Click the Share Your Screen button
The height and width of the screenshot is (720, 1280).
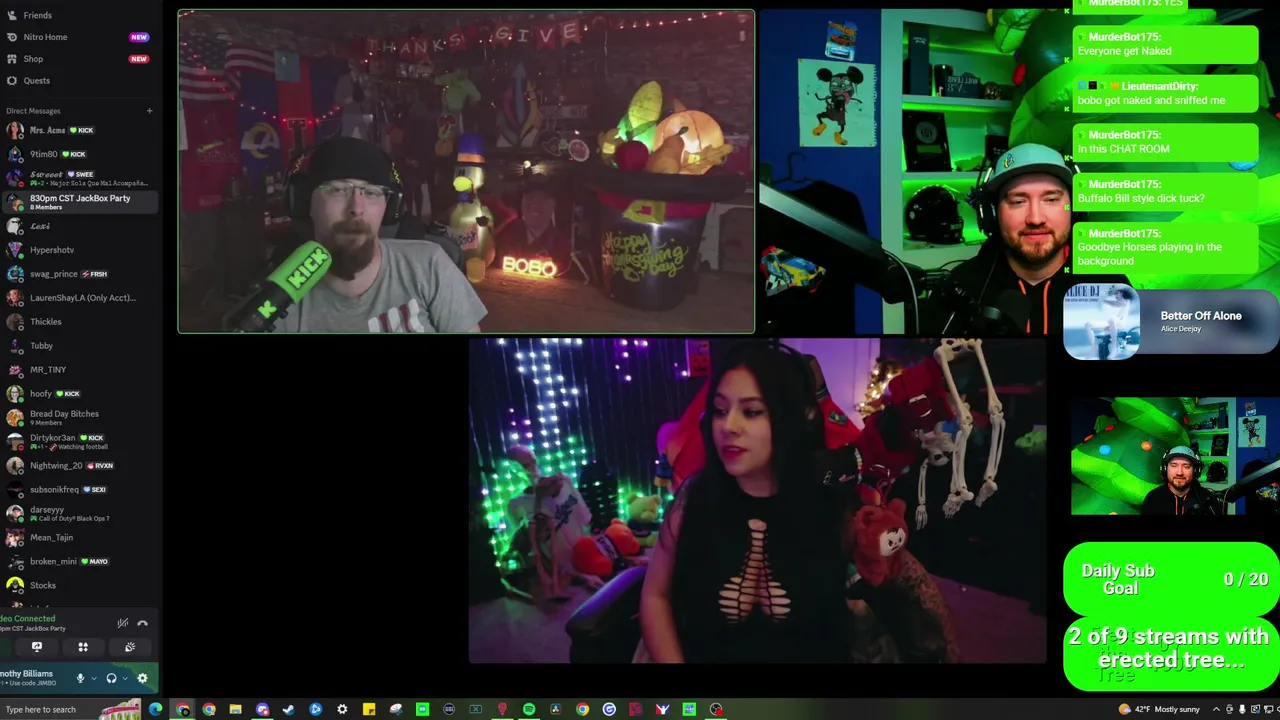[x=37, y=647]
